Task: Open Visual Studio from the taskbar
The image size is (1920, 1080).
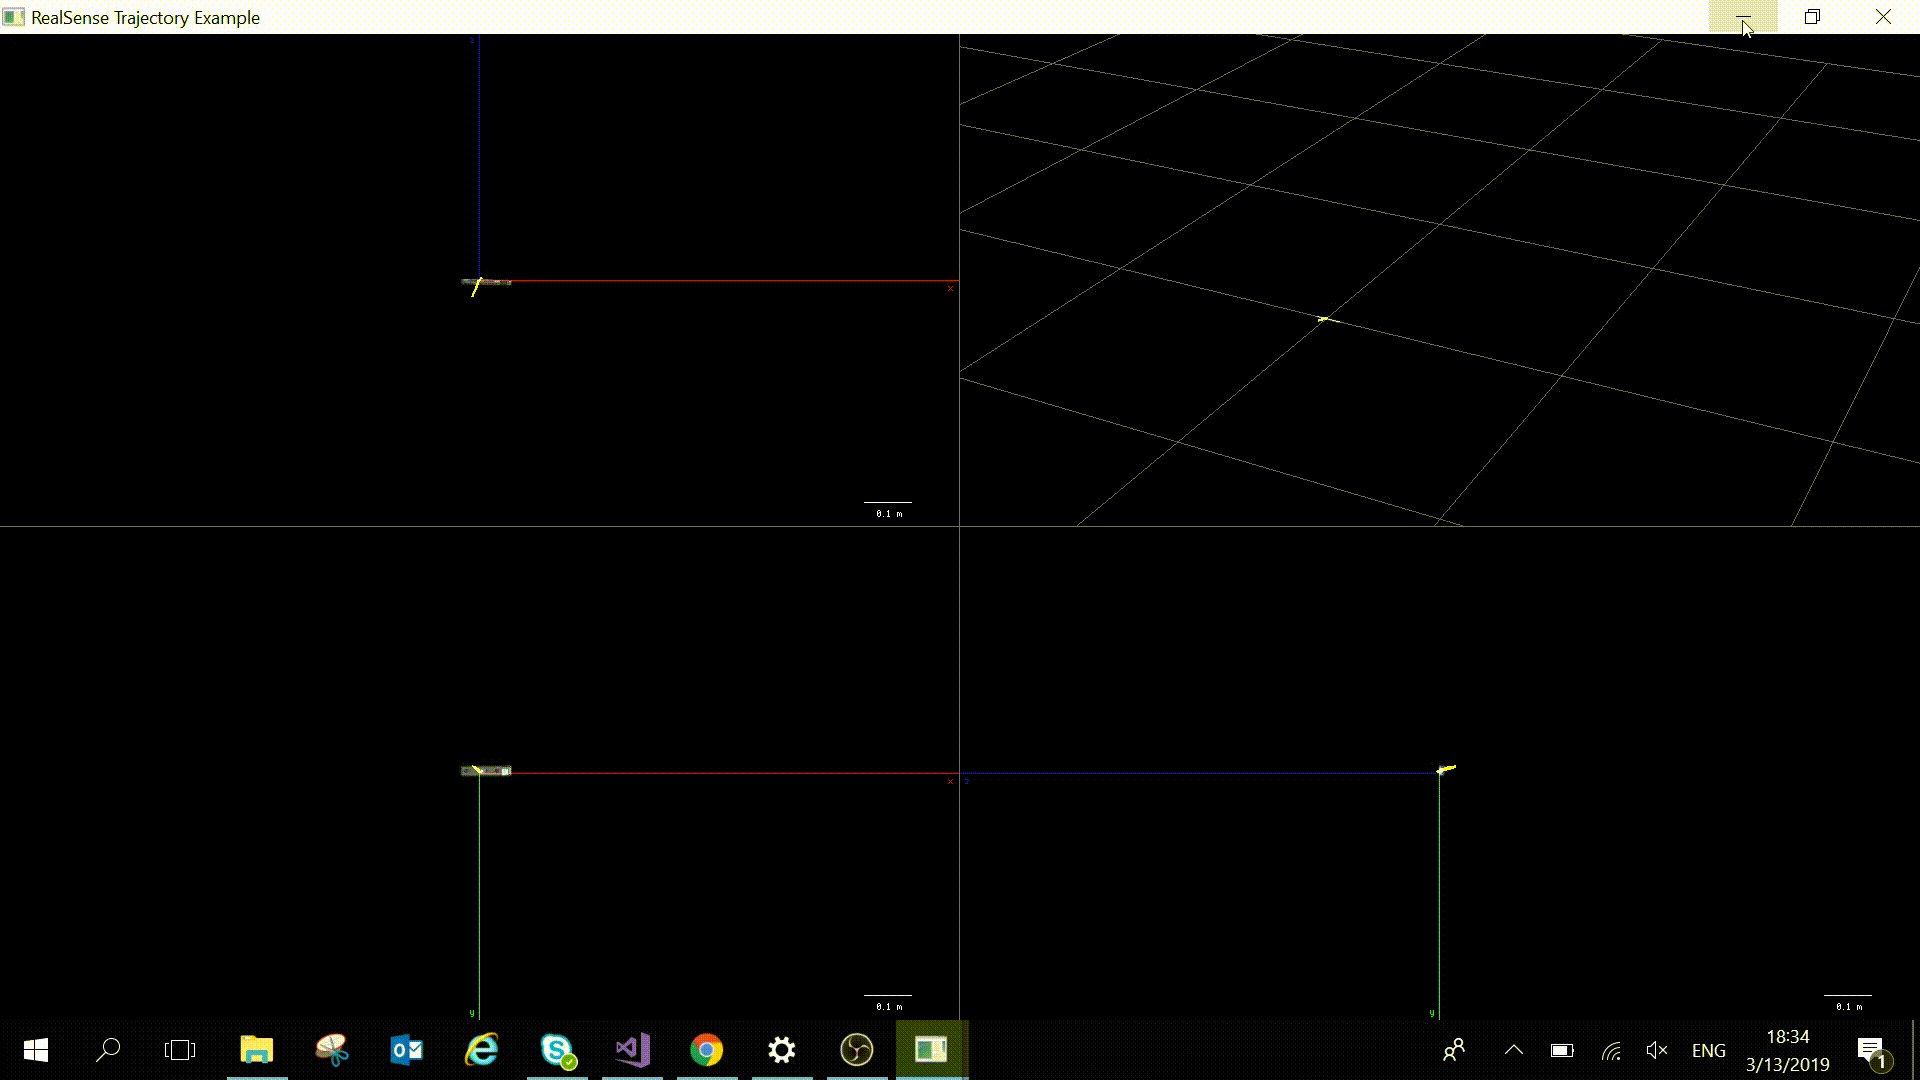Action: pos(632,1050)
